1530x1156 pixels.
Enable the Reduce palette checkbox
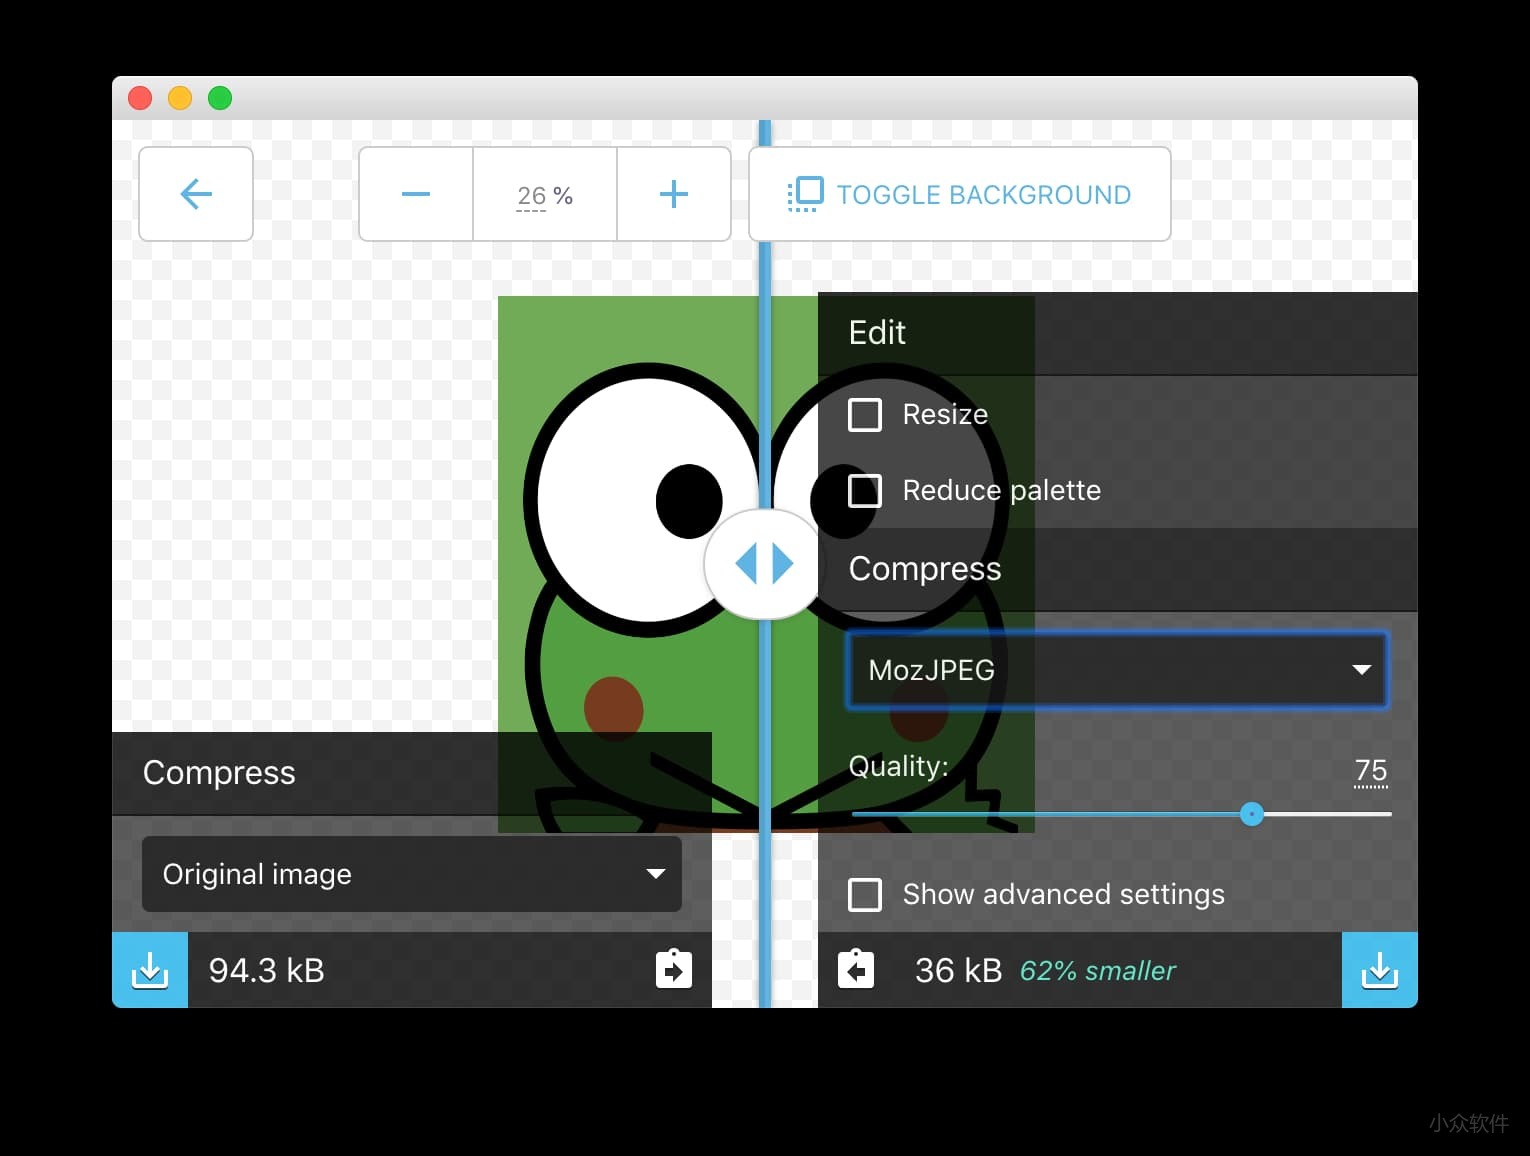tap(865, 491)
